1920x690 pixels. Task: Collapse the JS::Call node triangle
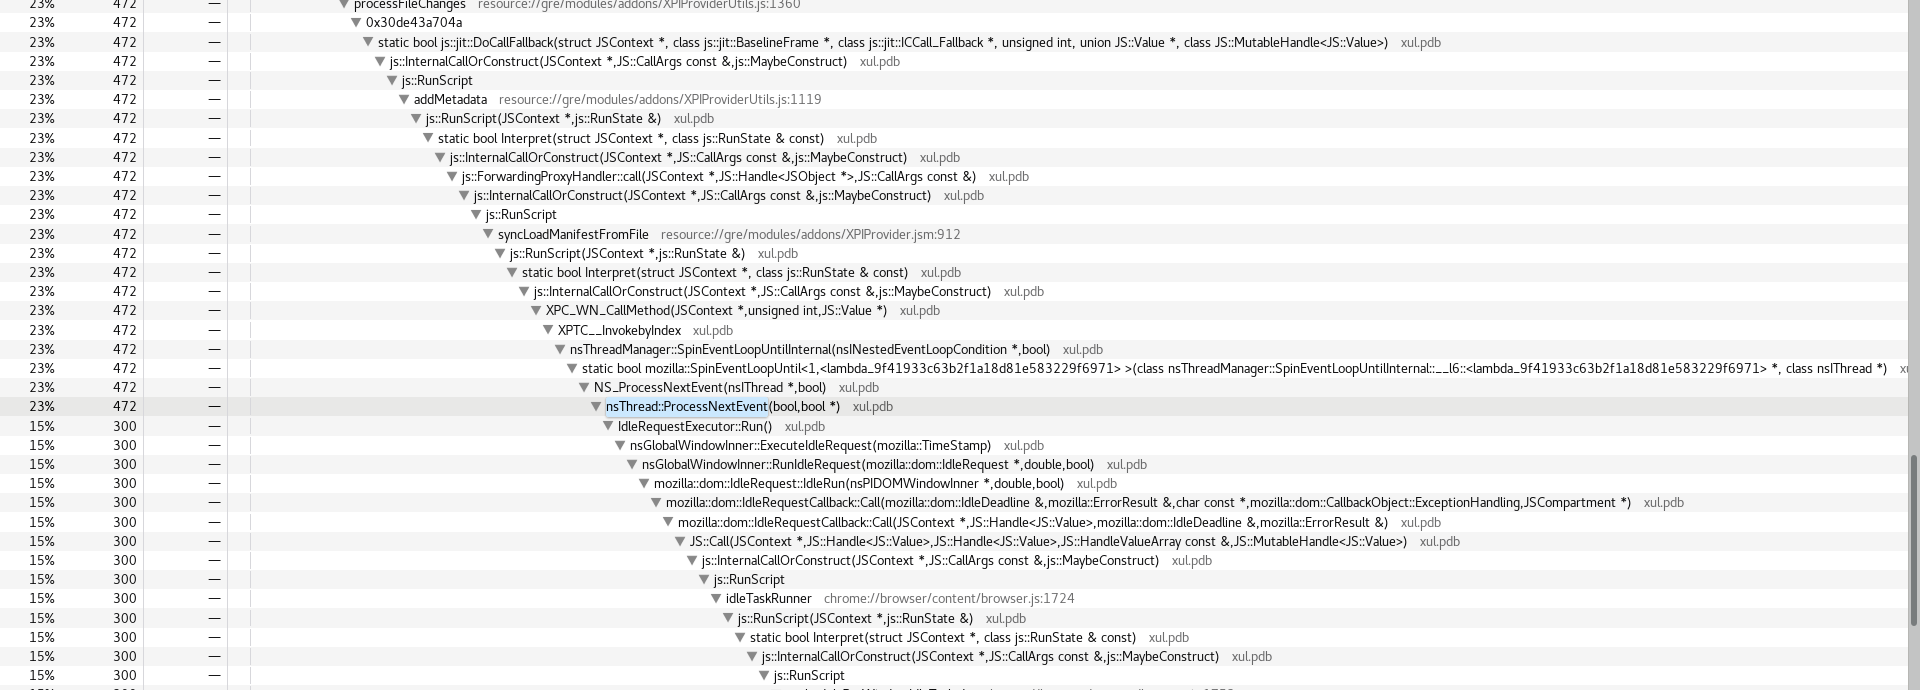pos(680,541)
